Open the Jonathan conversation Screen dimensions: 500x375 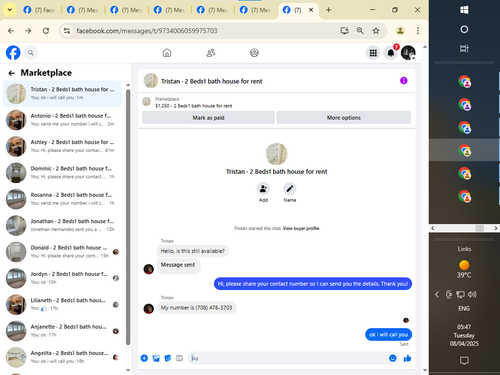(63, 225)
